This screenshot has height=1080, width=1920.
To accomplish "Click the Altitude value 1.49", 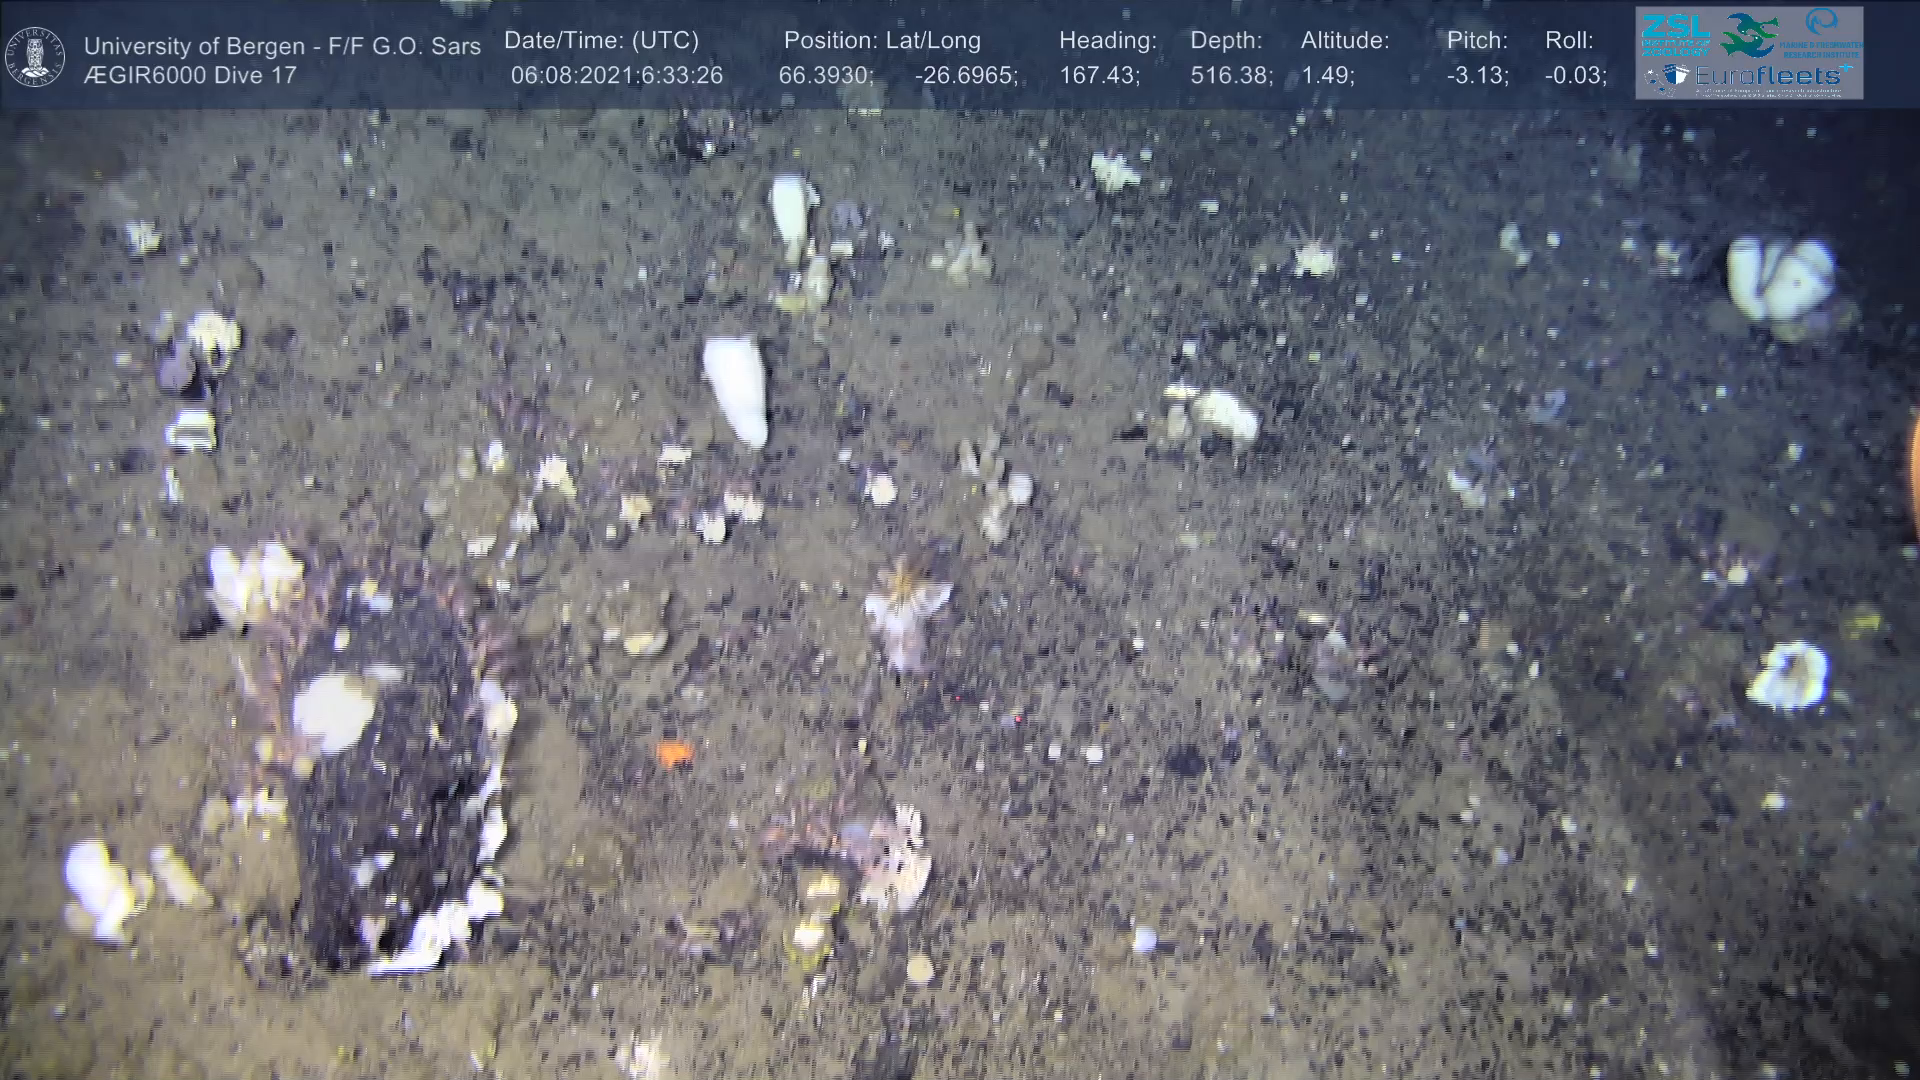I will pyautogui.click(x=1326, y=75).
